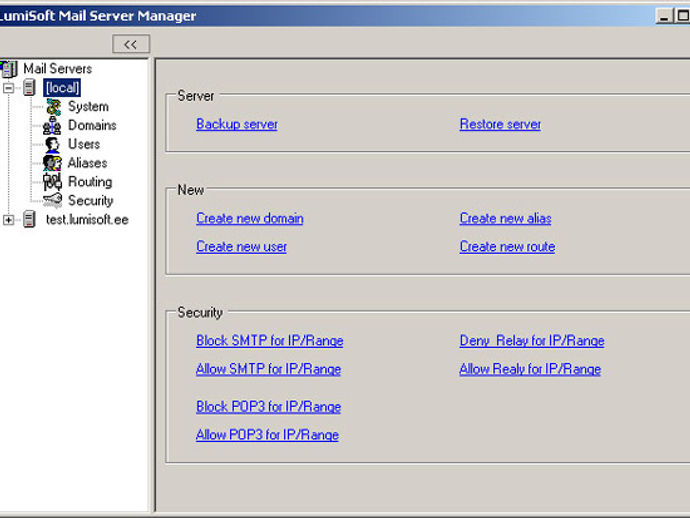Click Block SMTP for IP/Range link

tap(270, 341)
